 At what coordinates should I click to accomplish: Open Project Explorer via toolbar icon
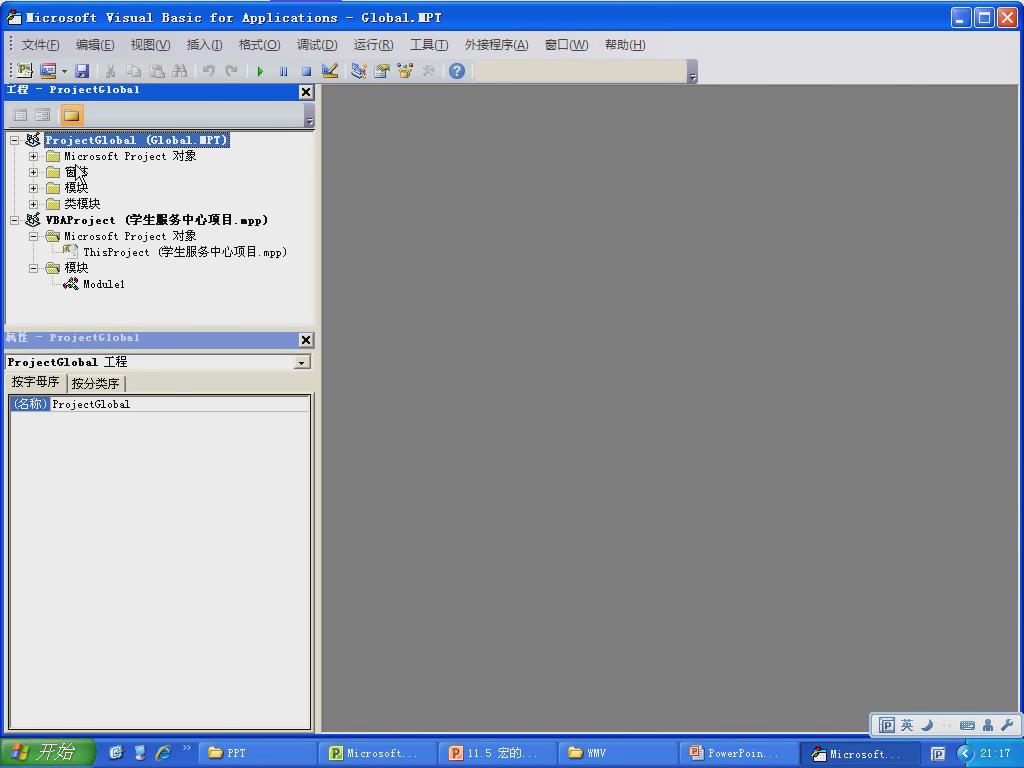point(359,71)
